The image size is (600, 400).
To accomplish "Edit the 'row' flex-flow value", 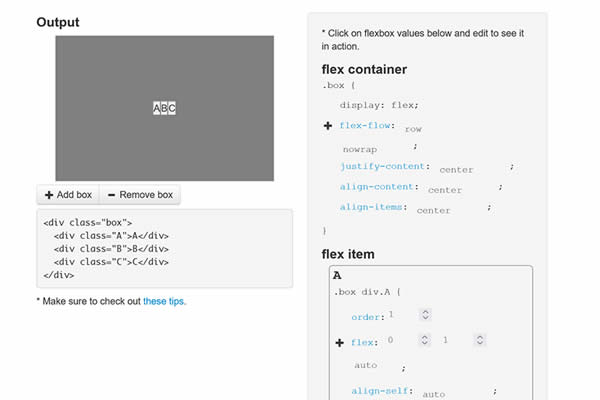I will pyautogui.click(x=413, y=129).
